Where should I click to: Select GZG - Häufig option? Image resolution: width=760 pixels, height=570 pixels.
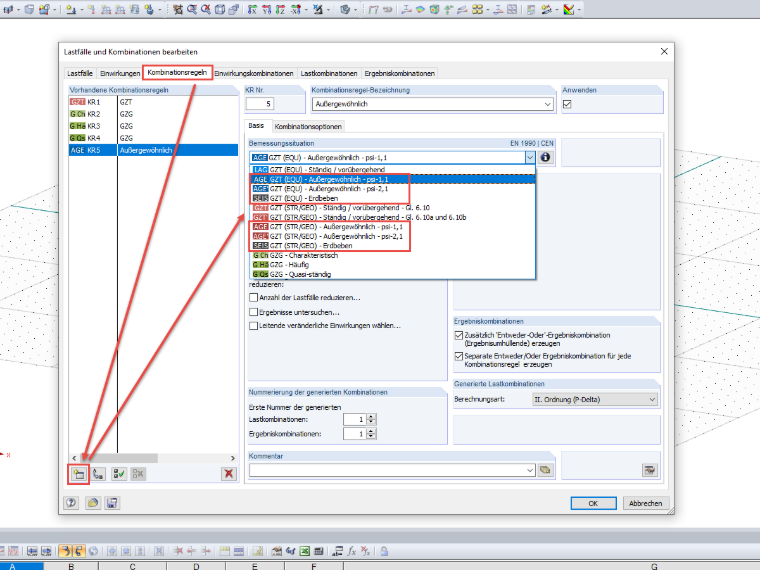pyautogui.click(x=393, y=265)
